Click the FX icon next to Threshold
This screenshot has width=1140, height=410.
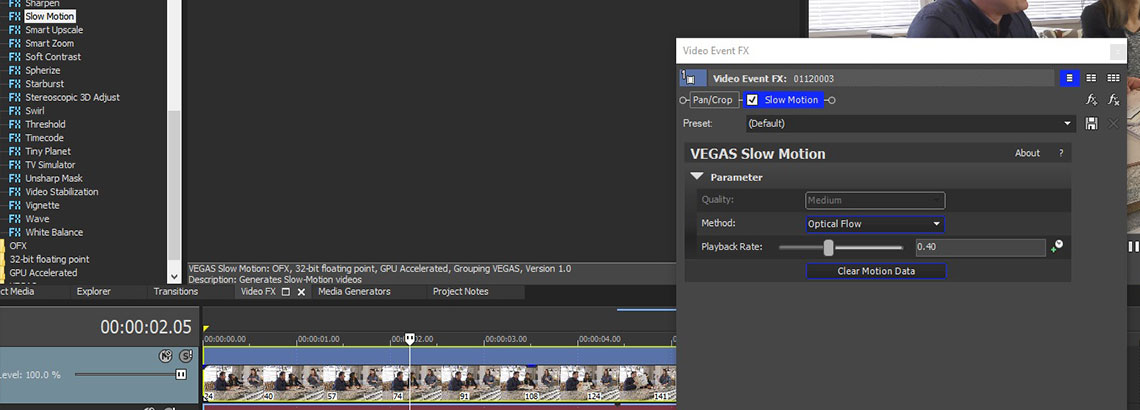point(15,124)
